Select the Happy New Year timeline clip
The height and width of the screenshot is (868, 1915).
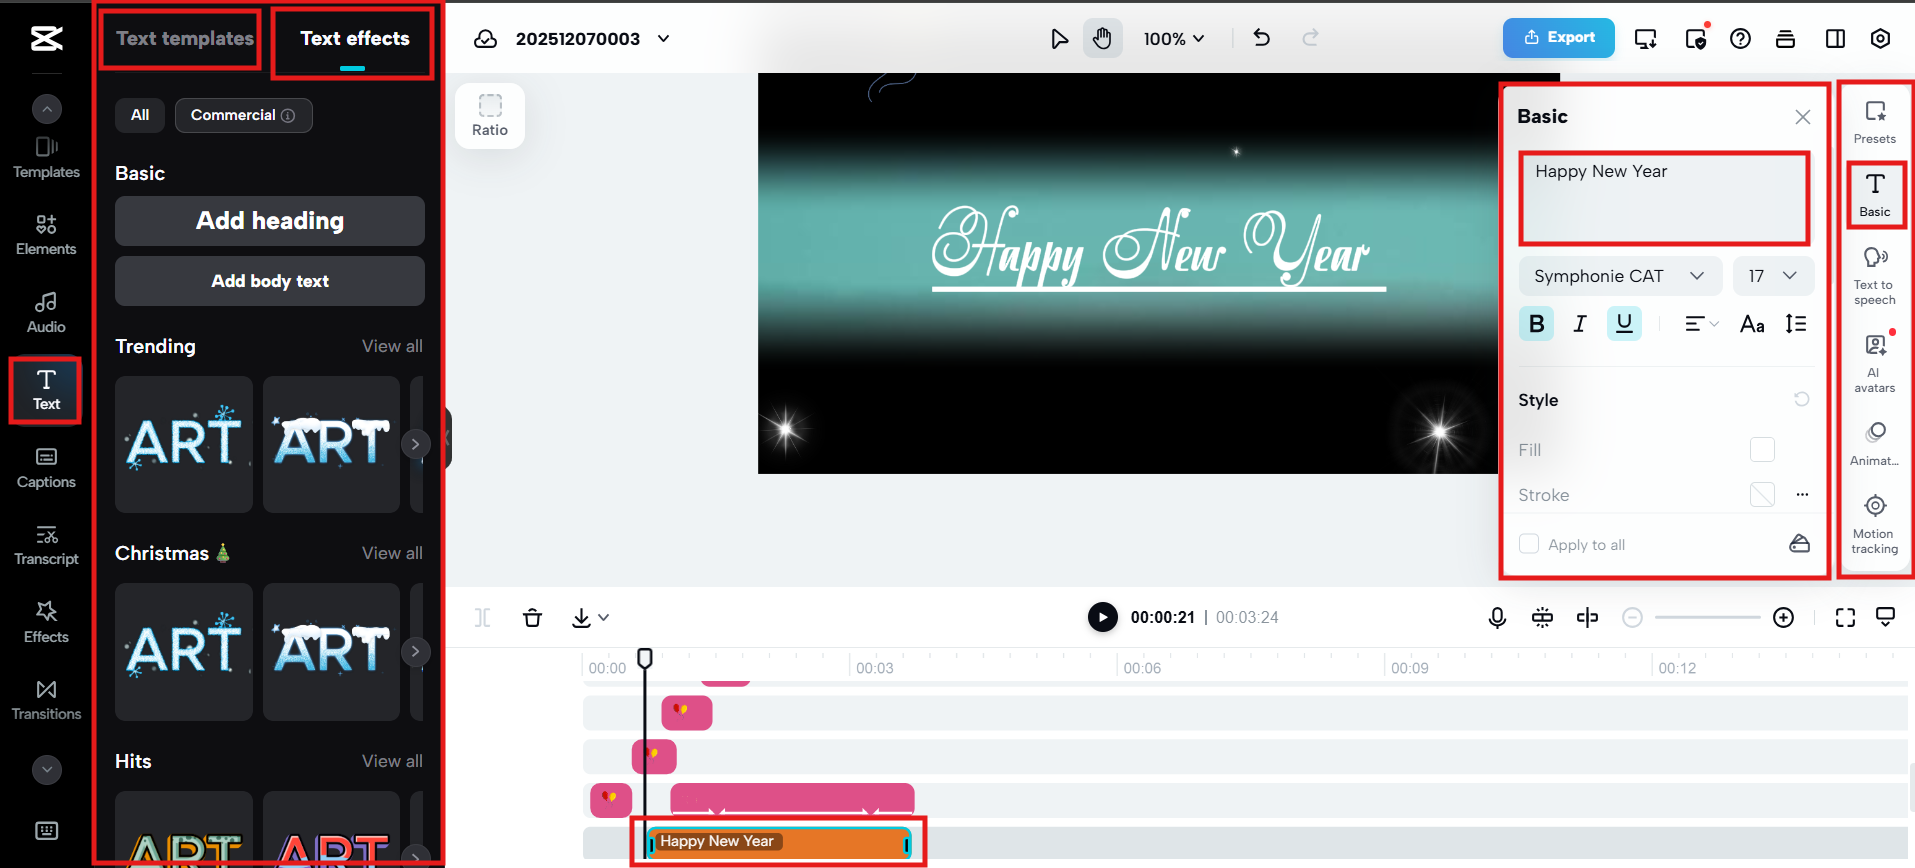(x=778, y=842)
